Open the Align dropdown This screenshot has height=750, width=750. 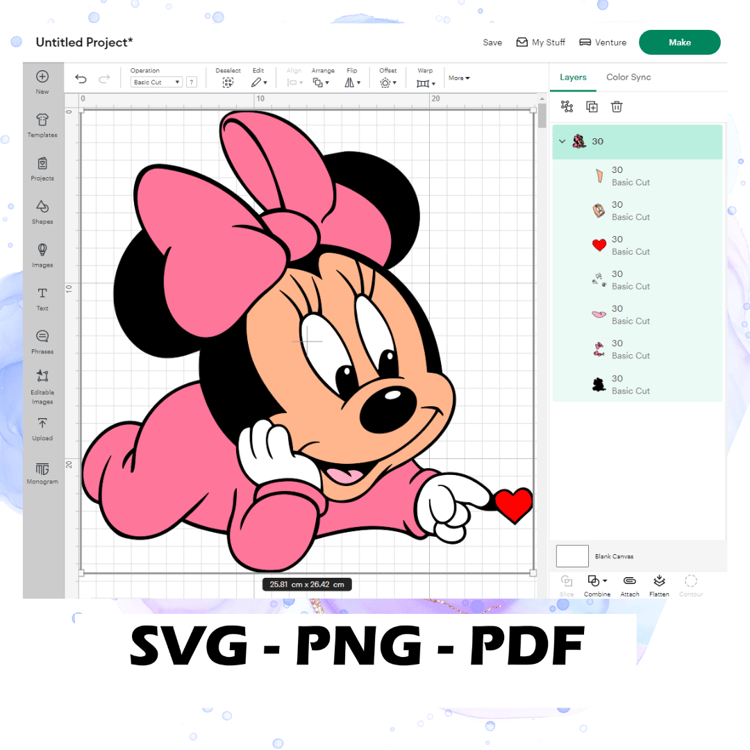(x=294, y=83)
